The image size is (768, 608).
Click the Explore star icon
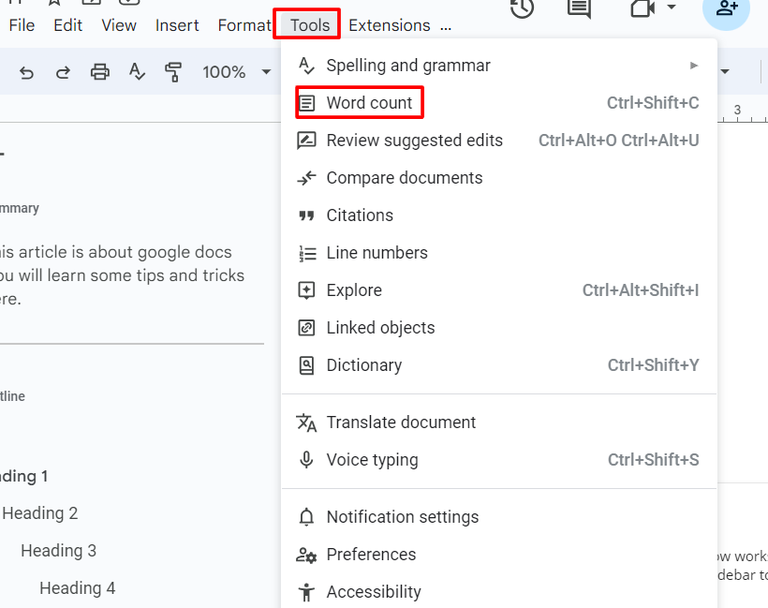coord(307,291)
